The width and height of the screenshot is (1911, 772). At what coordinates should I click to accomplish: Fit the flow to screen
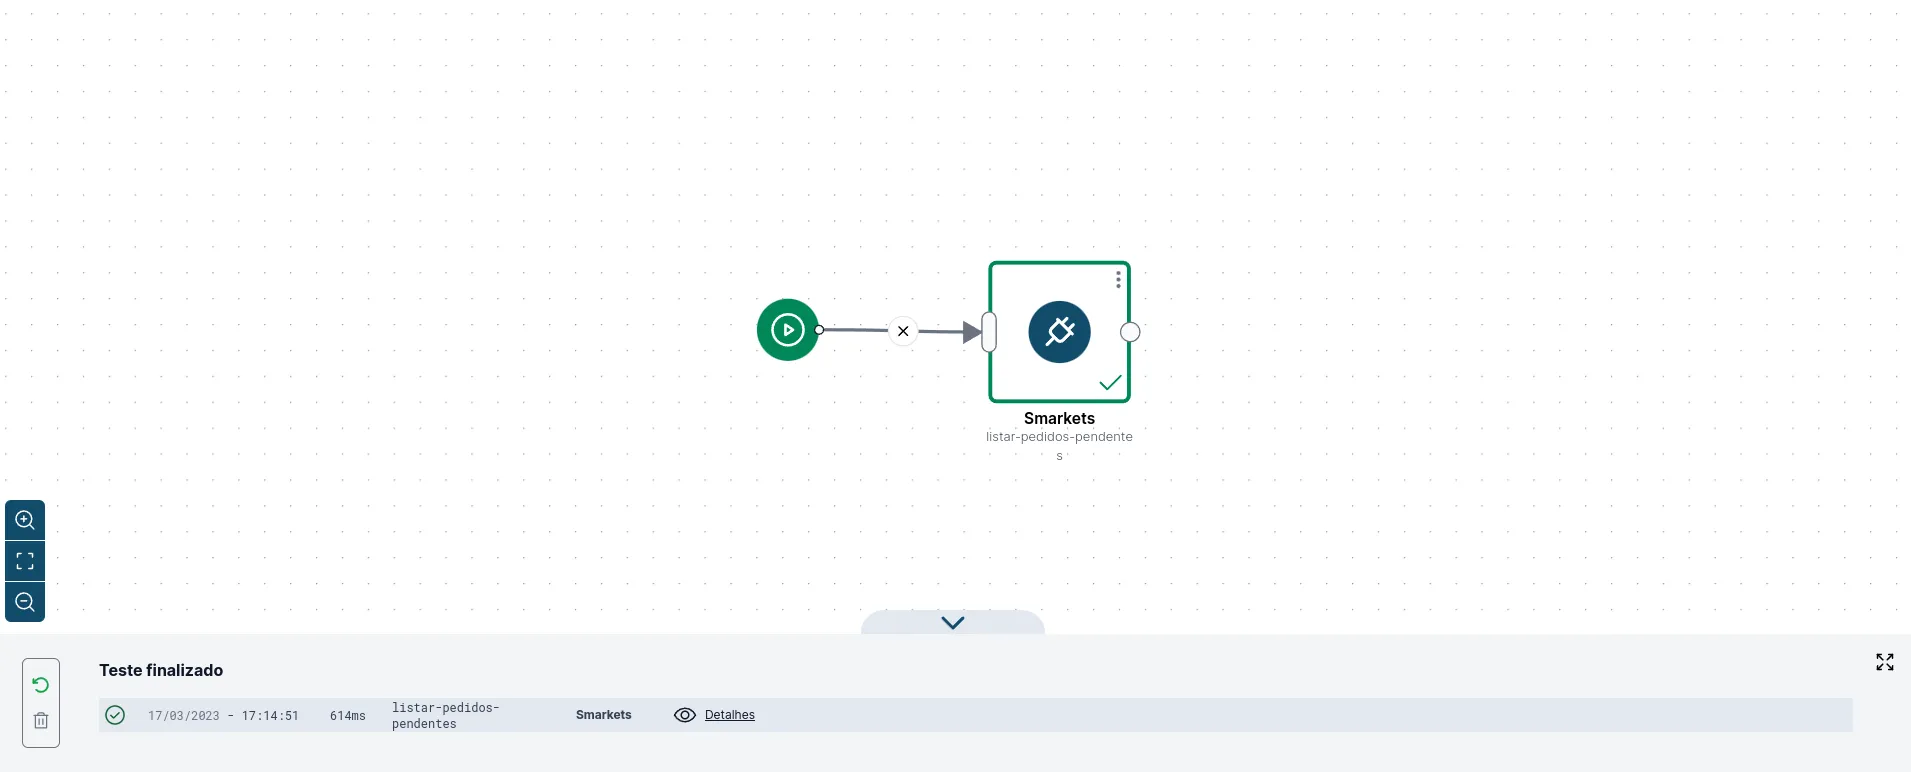(25, 561)
